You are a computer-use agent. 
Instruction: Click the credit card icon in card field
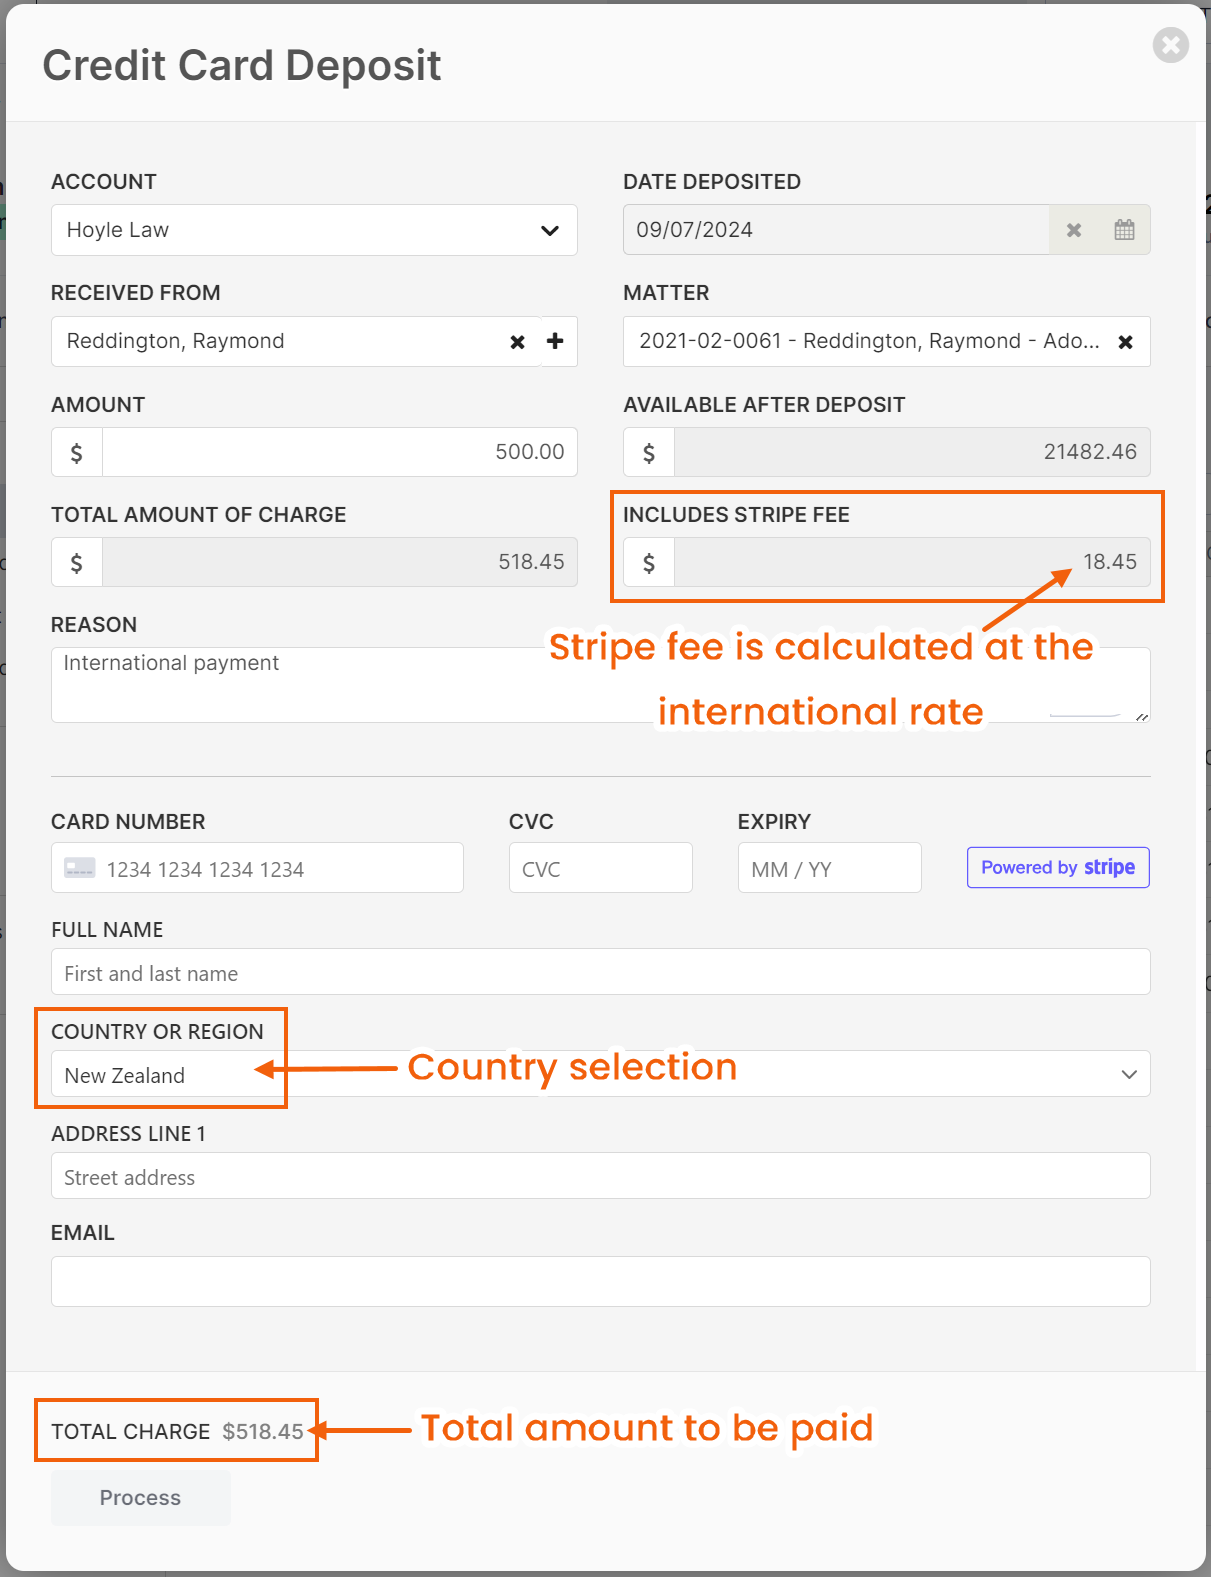[80, 868]
